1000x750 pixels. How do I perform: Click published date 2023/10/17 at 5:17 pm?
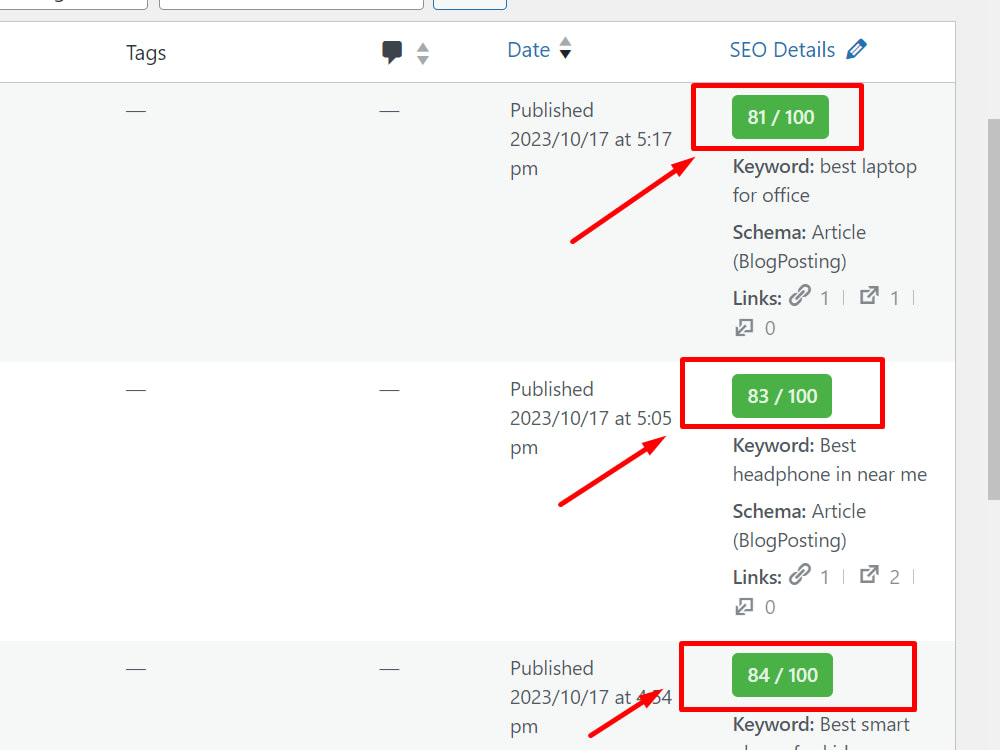tap(591, 154)
